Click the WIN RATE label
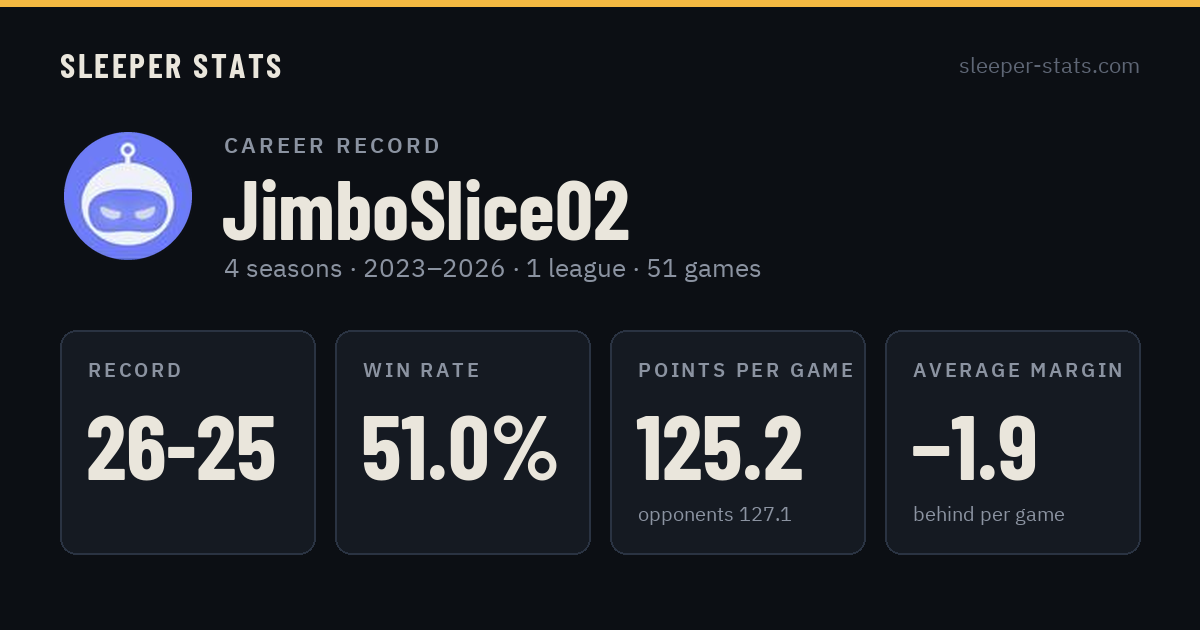 pyautogui.click(x=422, y=371)
